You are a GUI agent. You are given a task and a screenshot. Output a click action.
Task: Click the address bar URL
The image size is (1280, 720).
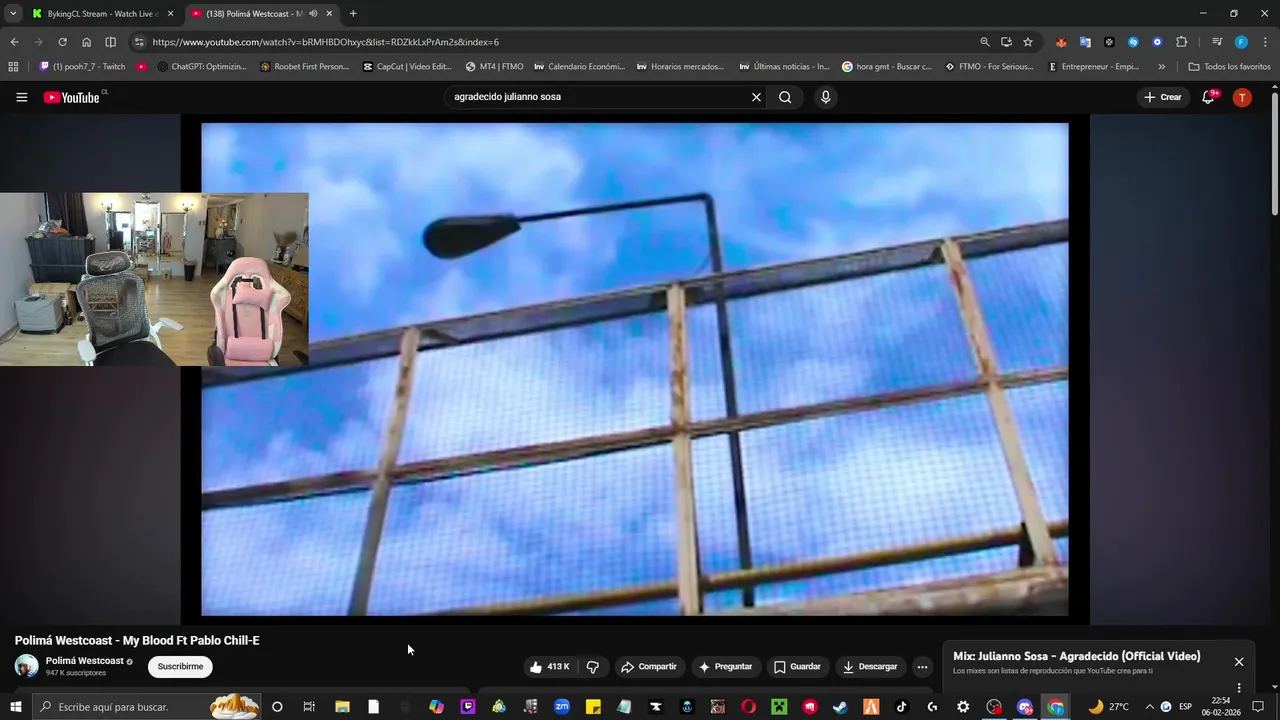point(326,42)
